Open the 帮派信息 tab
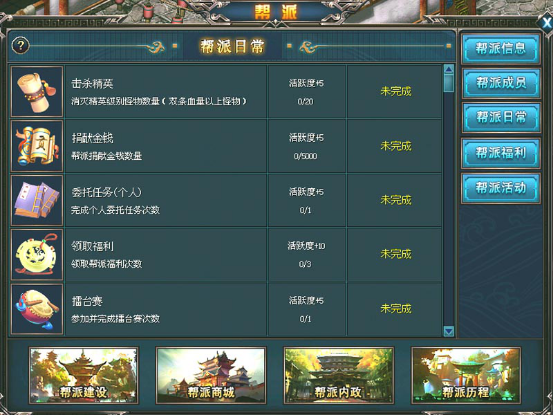This screenshot has width=554, height=415. 501,49
